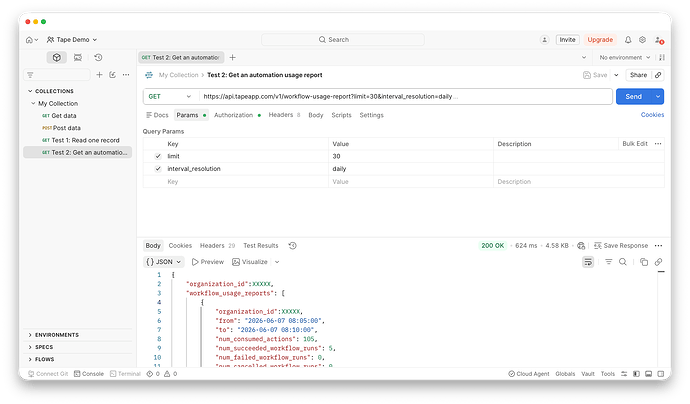Open the No environment selector
This screenshot has width=690, height=404.
(x=624, y=57)
